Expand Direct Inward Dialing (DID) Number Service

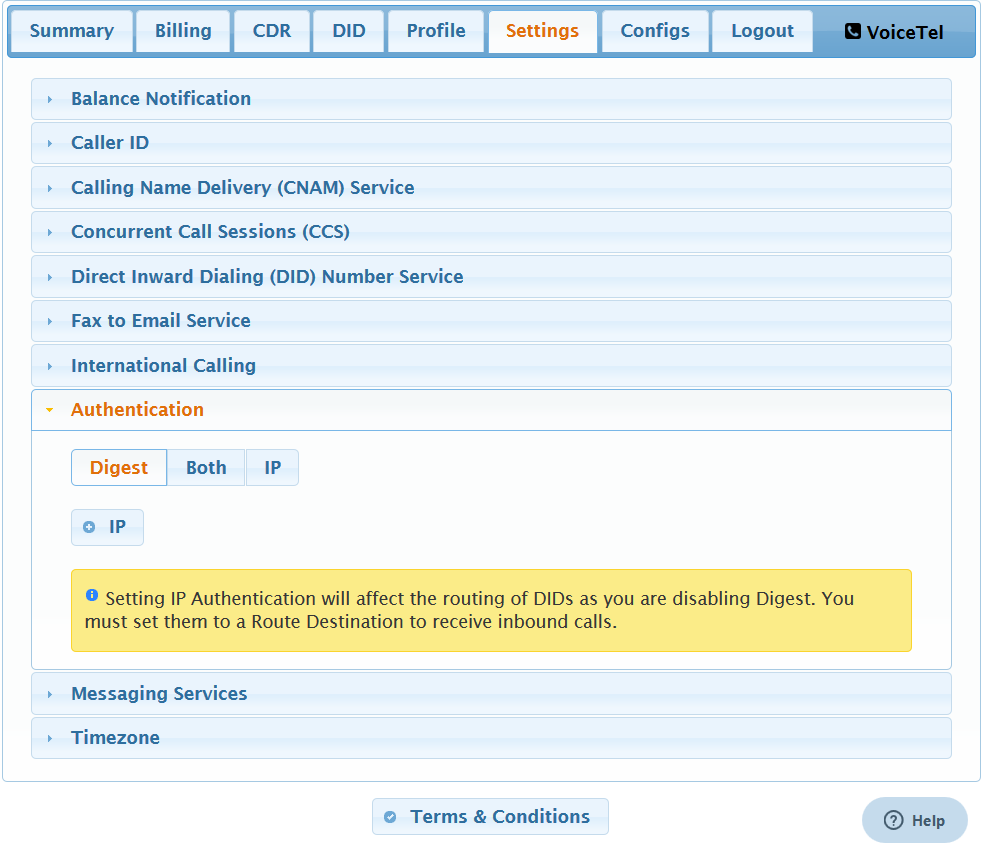click(491, 276)
